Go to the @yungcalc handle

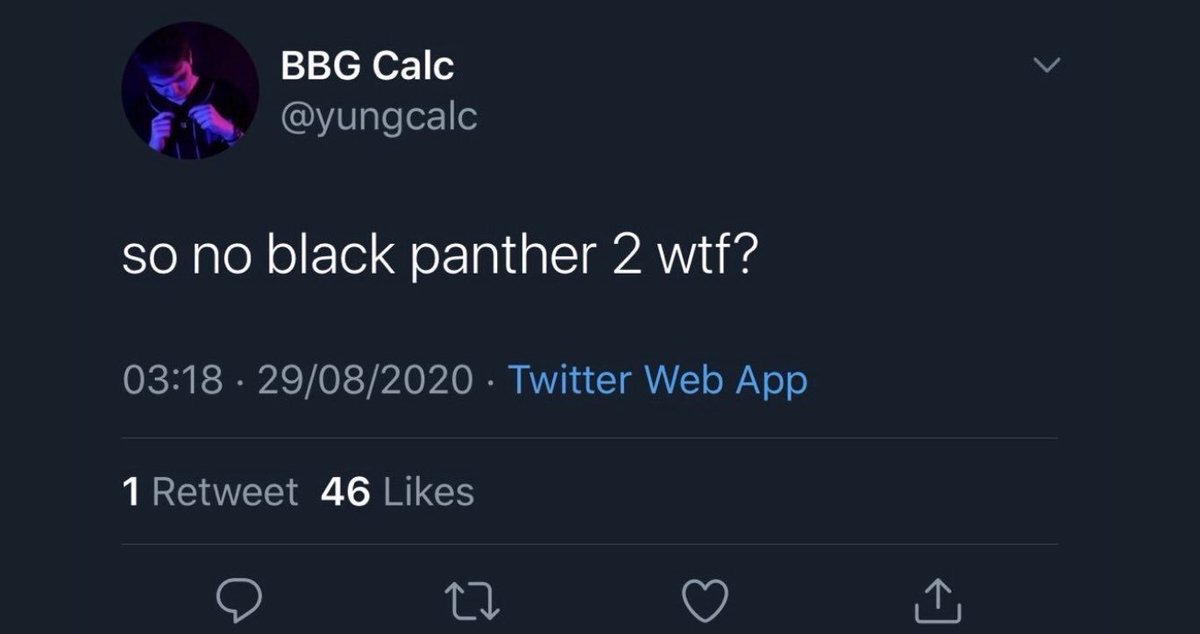pyautogui.click(x=379, y=117)
